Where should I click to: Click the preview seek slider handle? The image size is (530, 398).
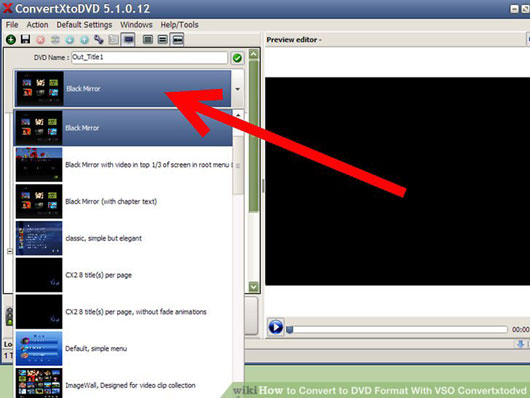tap(289, 329)
